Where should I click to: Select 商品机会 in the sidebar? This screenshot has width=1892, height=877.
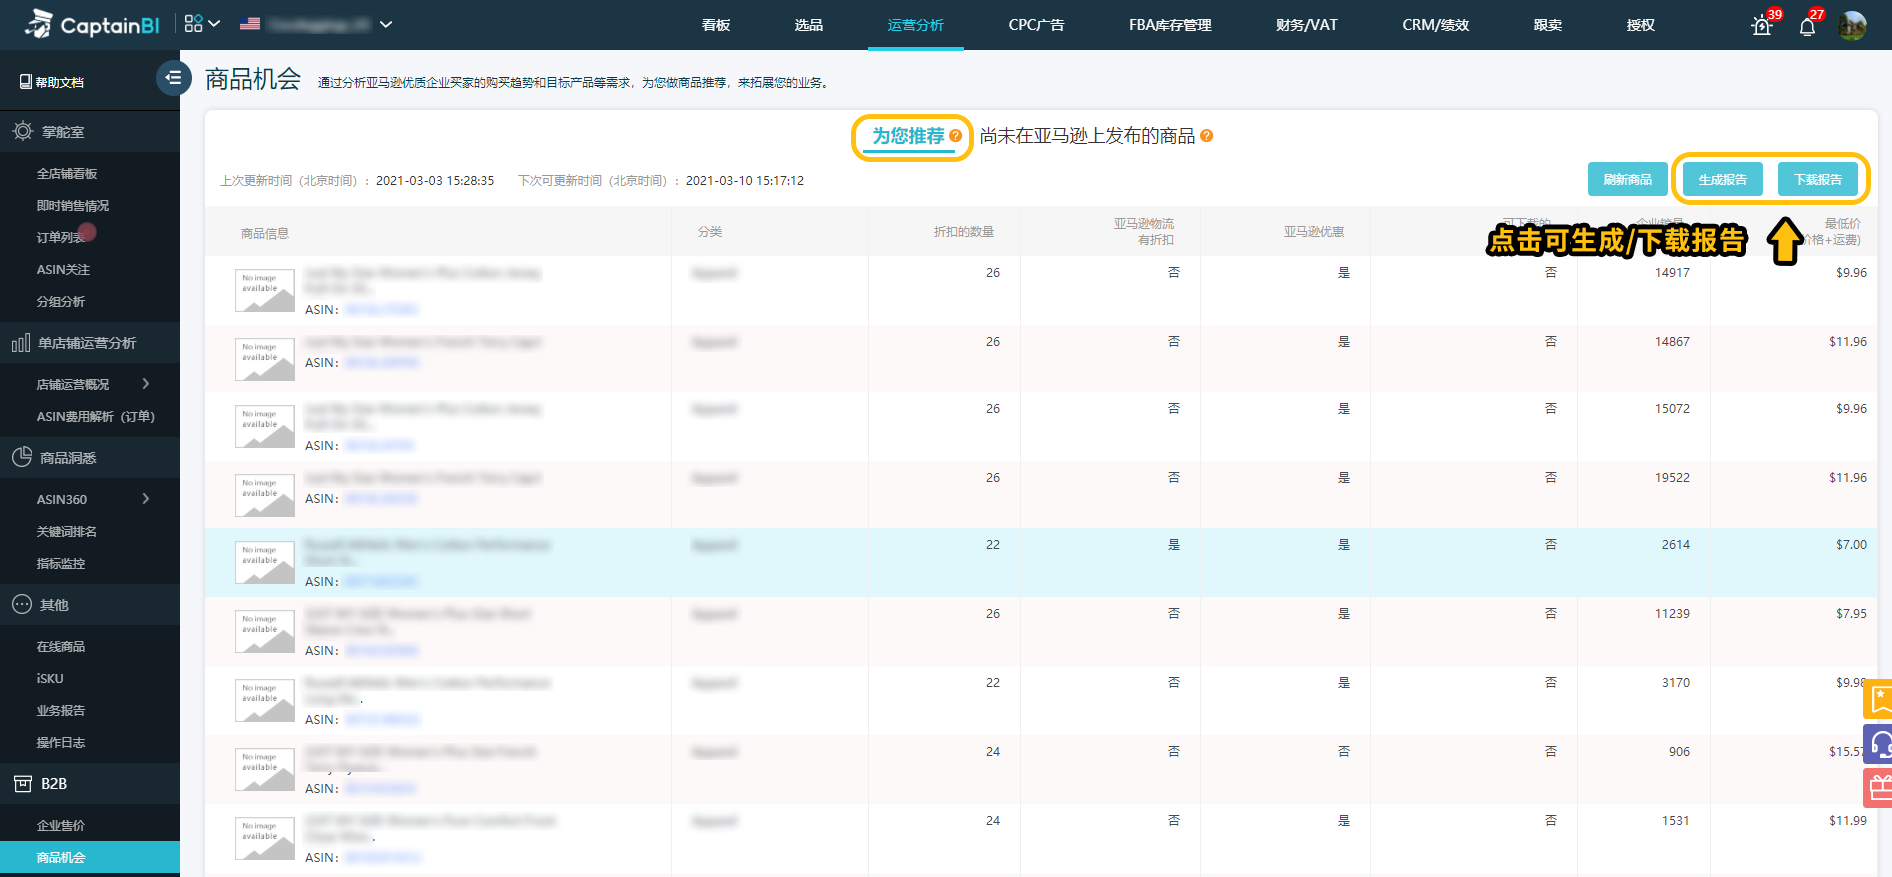pos(90,858)
